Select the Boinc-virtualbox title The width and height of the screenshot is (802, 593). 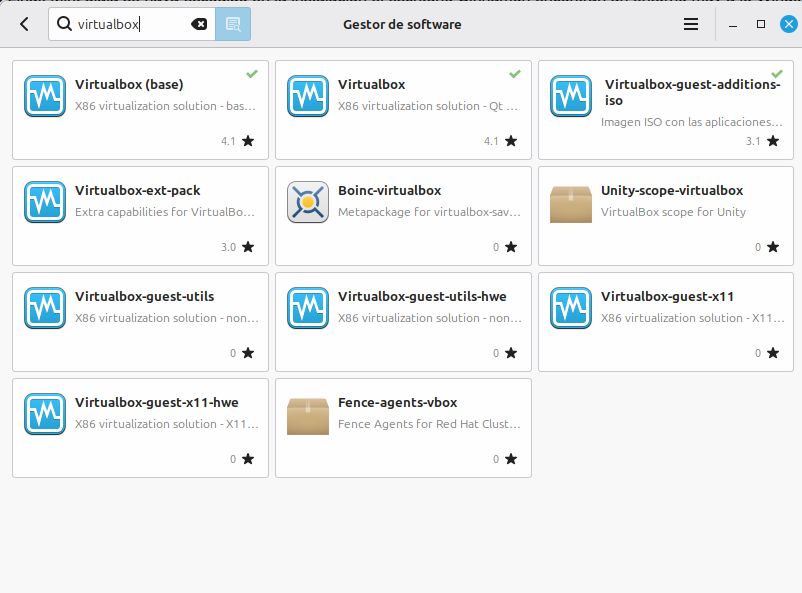pyautogui.click(x=389, y=190)
